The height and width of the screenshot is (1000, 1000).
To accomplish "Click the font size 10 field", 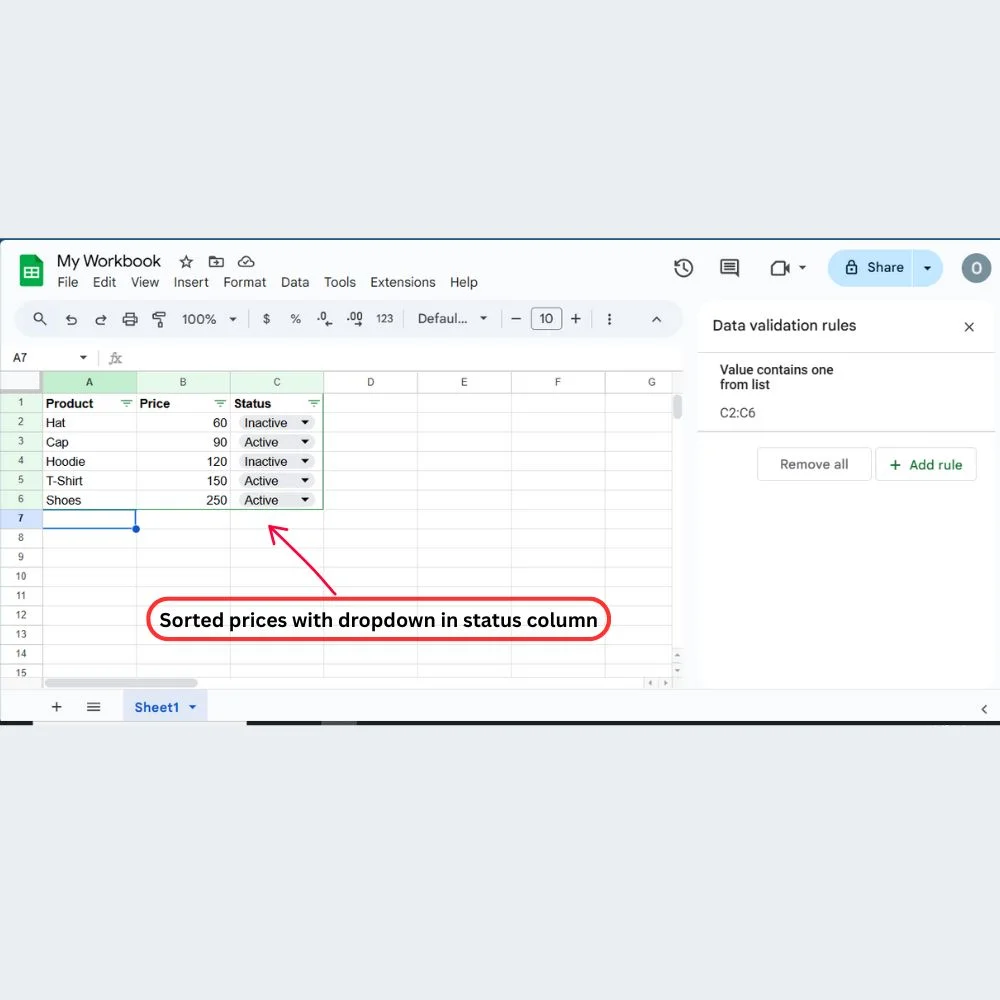I will 546,319.
